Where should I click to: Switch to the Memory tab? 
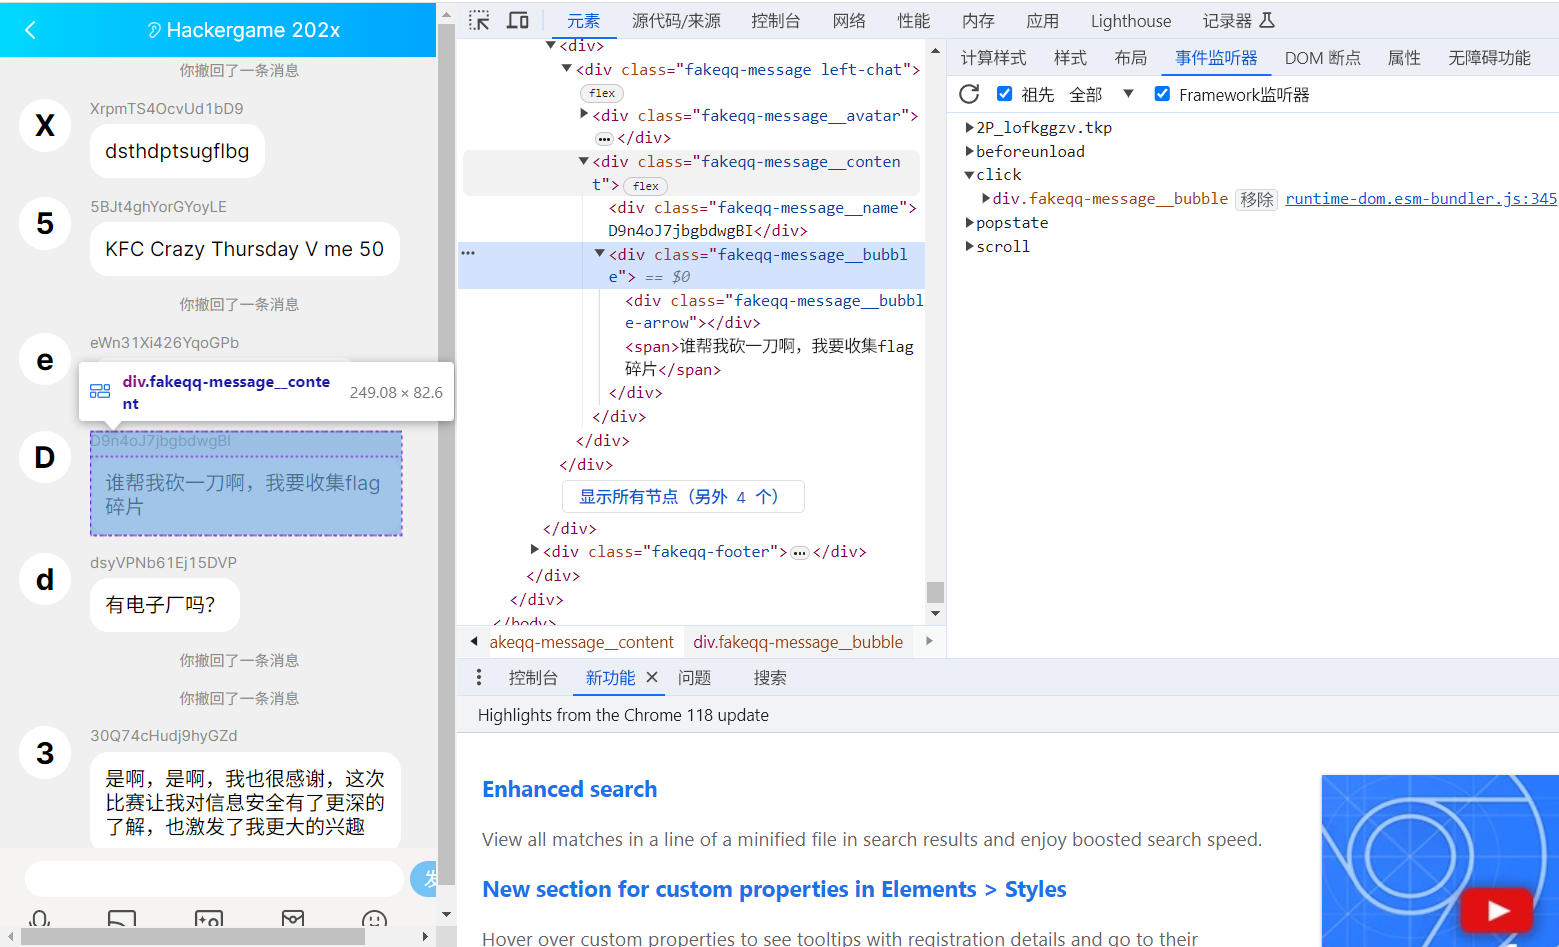(978, 20)
